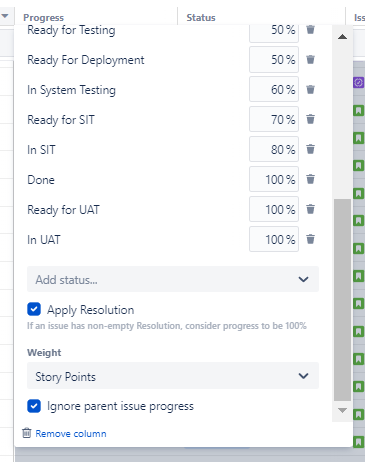Expand the Story Points weight dropdown
The image size is (365, 462).
pyautogui.click(x=173, y=376)
